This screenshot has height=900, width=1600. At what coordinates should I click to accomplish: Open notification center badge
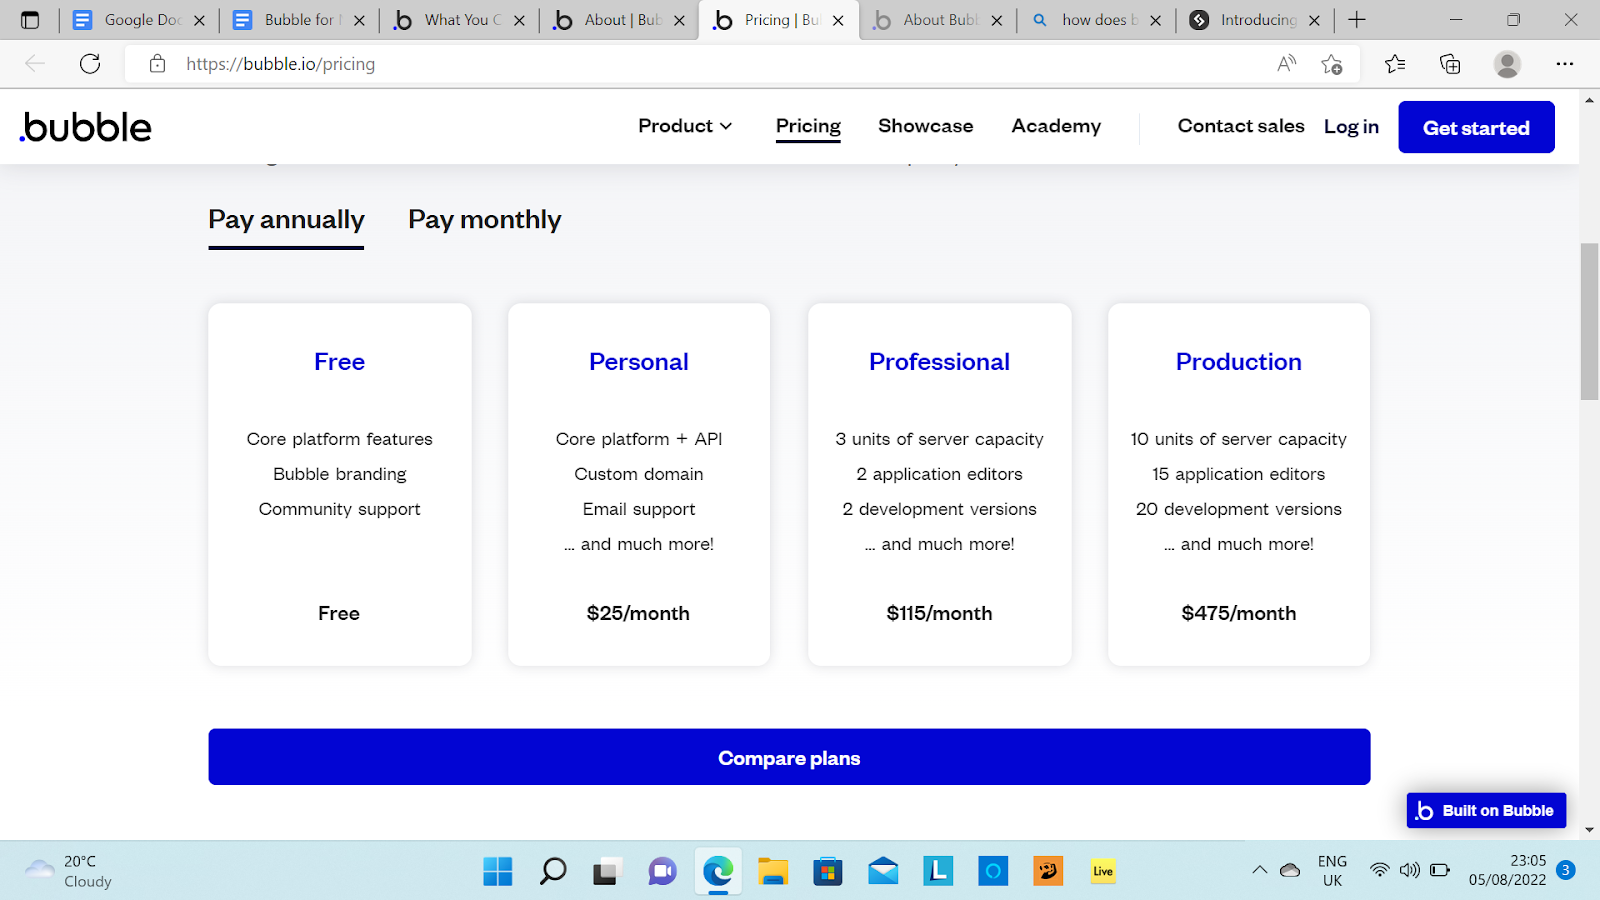coord(1566,870)
